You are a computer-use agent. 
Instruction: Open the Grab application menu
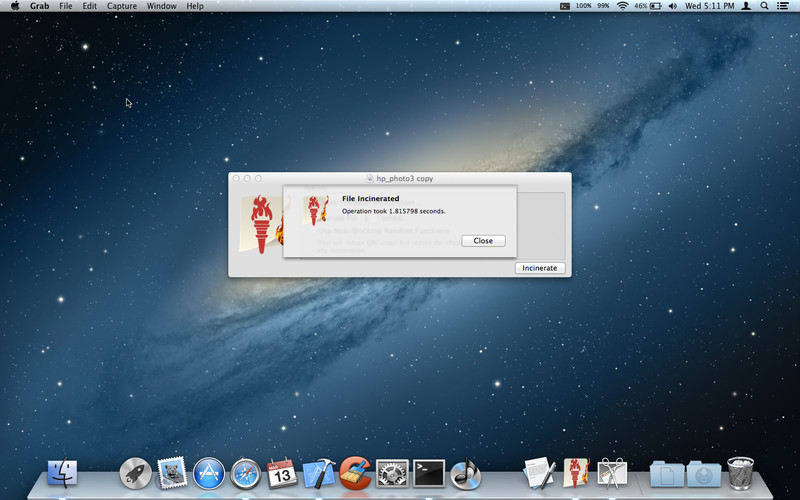39,6
